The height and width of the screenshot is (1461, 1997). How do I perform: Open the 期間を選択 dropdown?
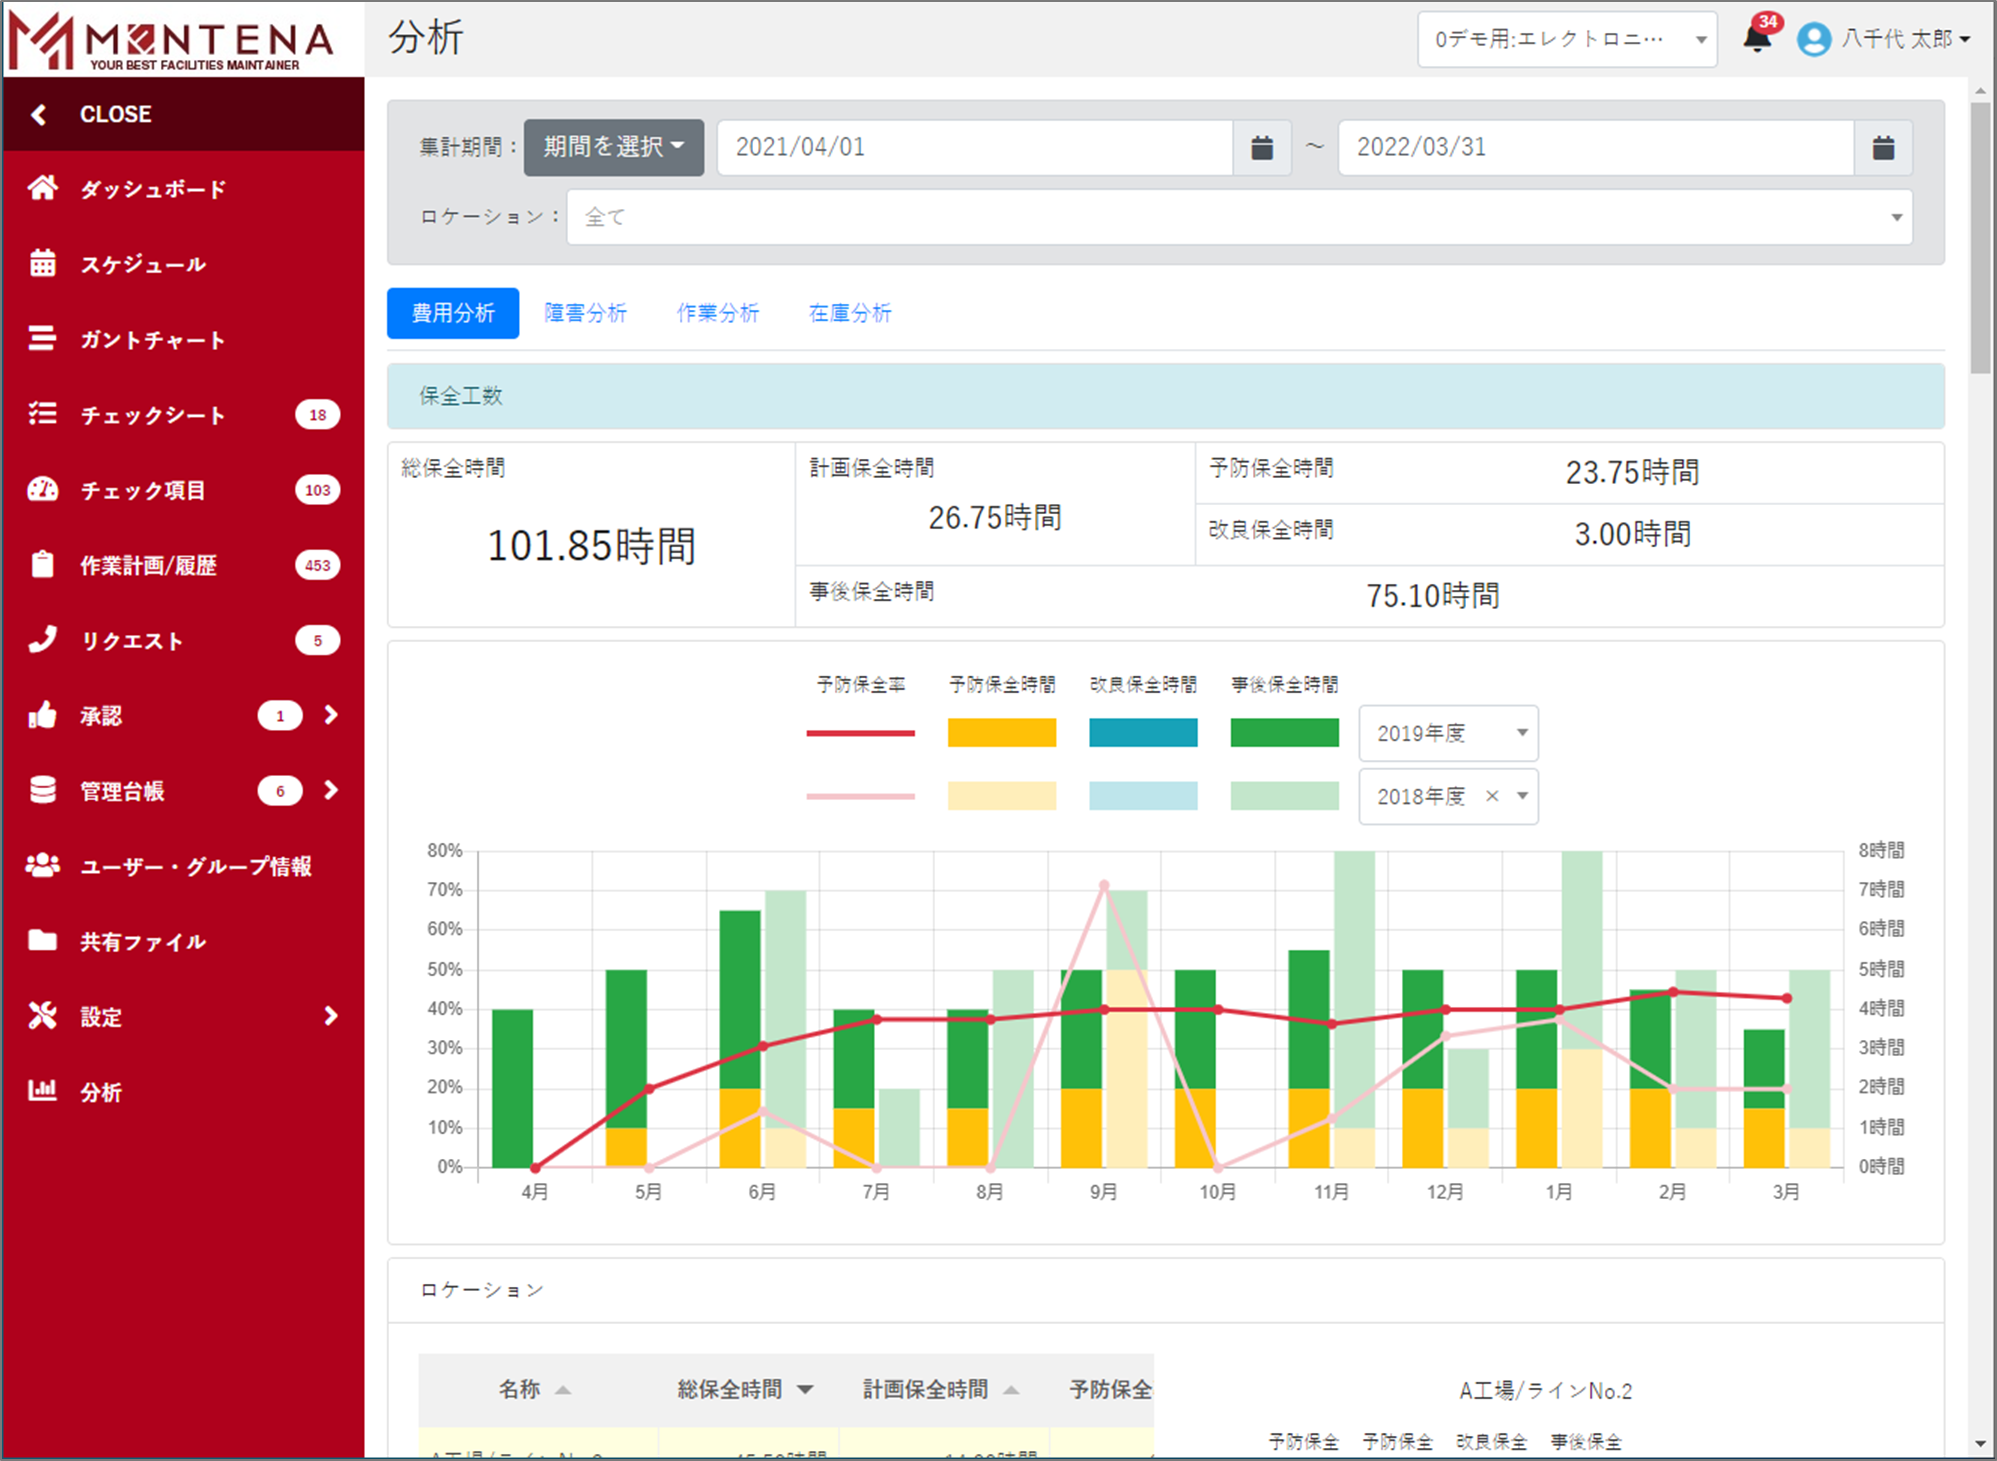point(613,147)
